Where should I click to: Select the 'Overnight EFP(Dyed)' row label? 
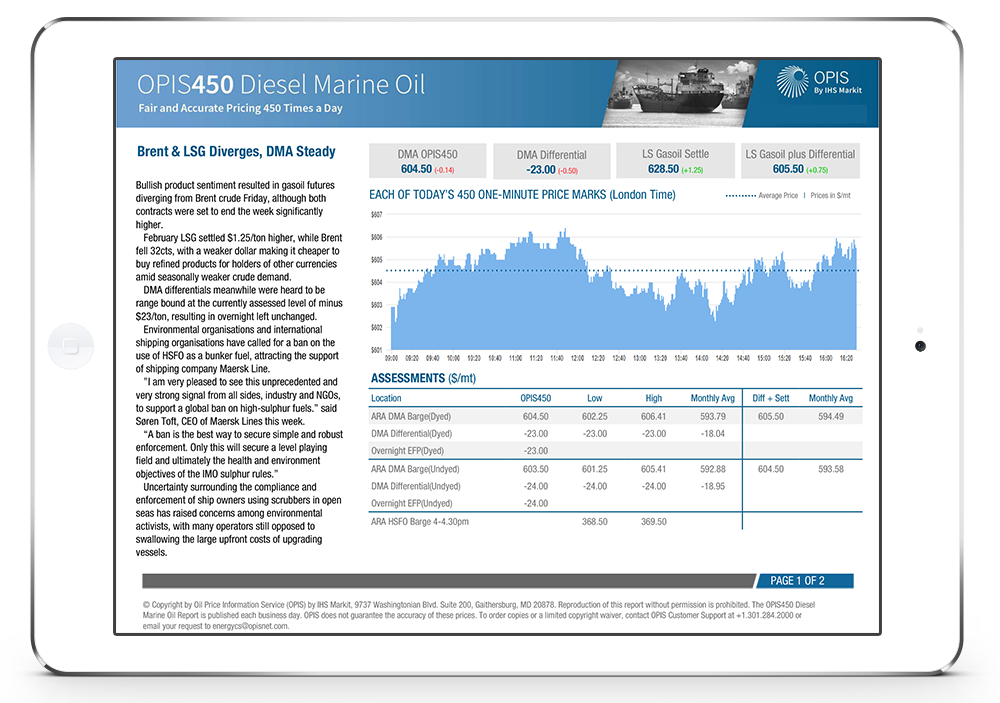point(407,451)
